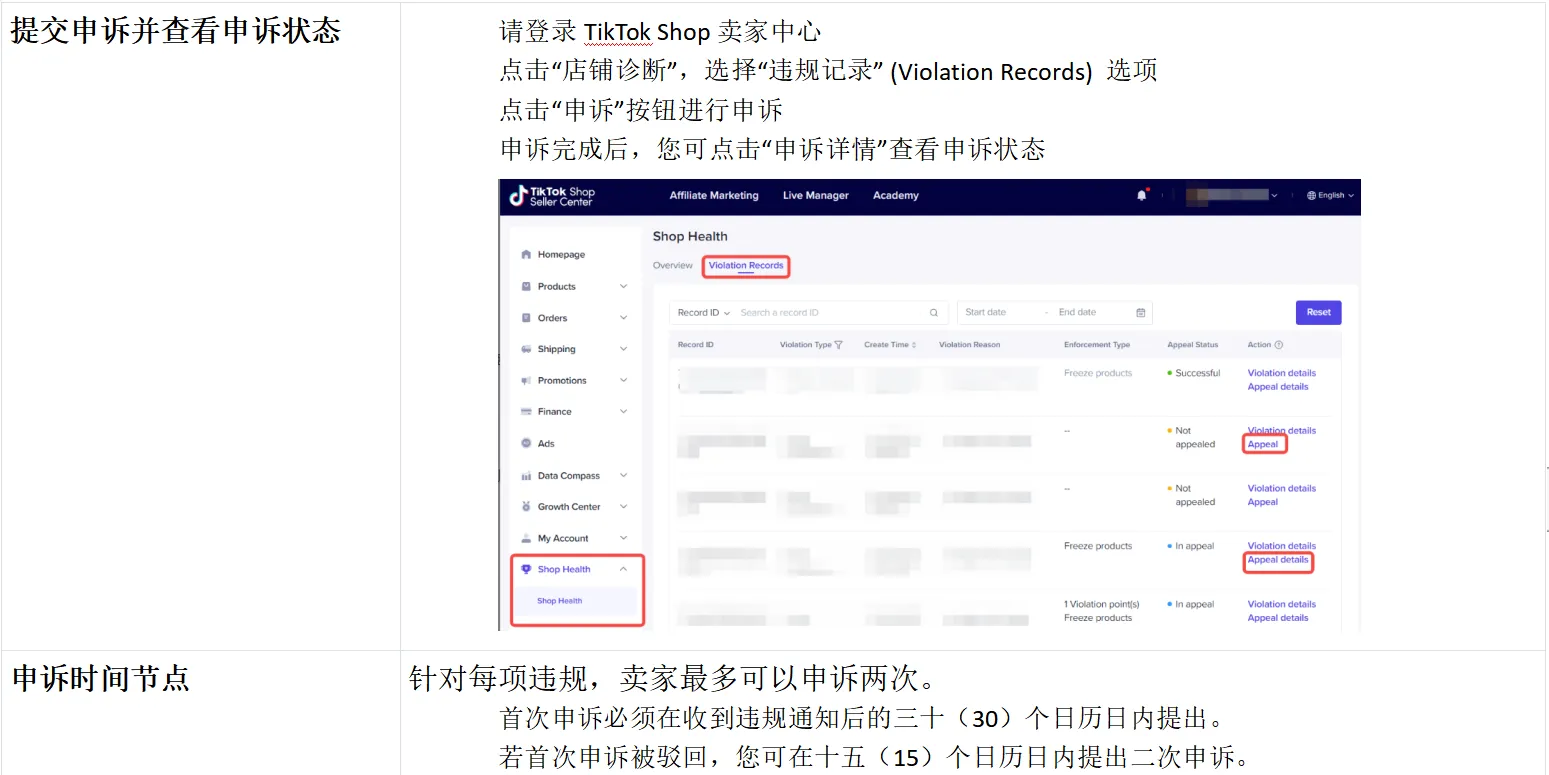The width and height of the screenshot is (1549, 775).
Task: Sort by Create Time arrows
Action: point(914,345)
